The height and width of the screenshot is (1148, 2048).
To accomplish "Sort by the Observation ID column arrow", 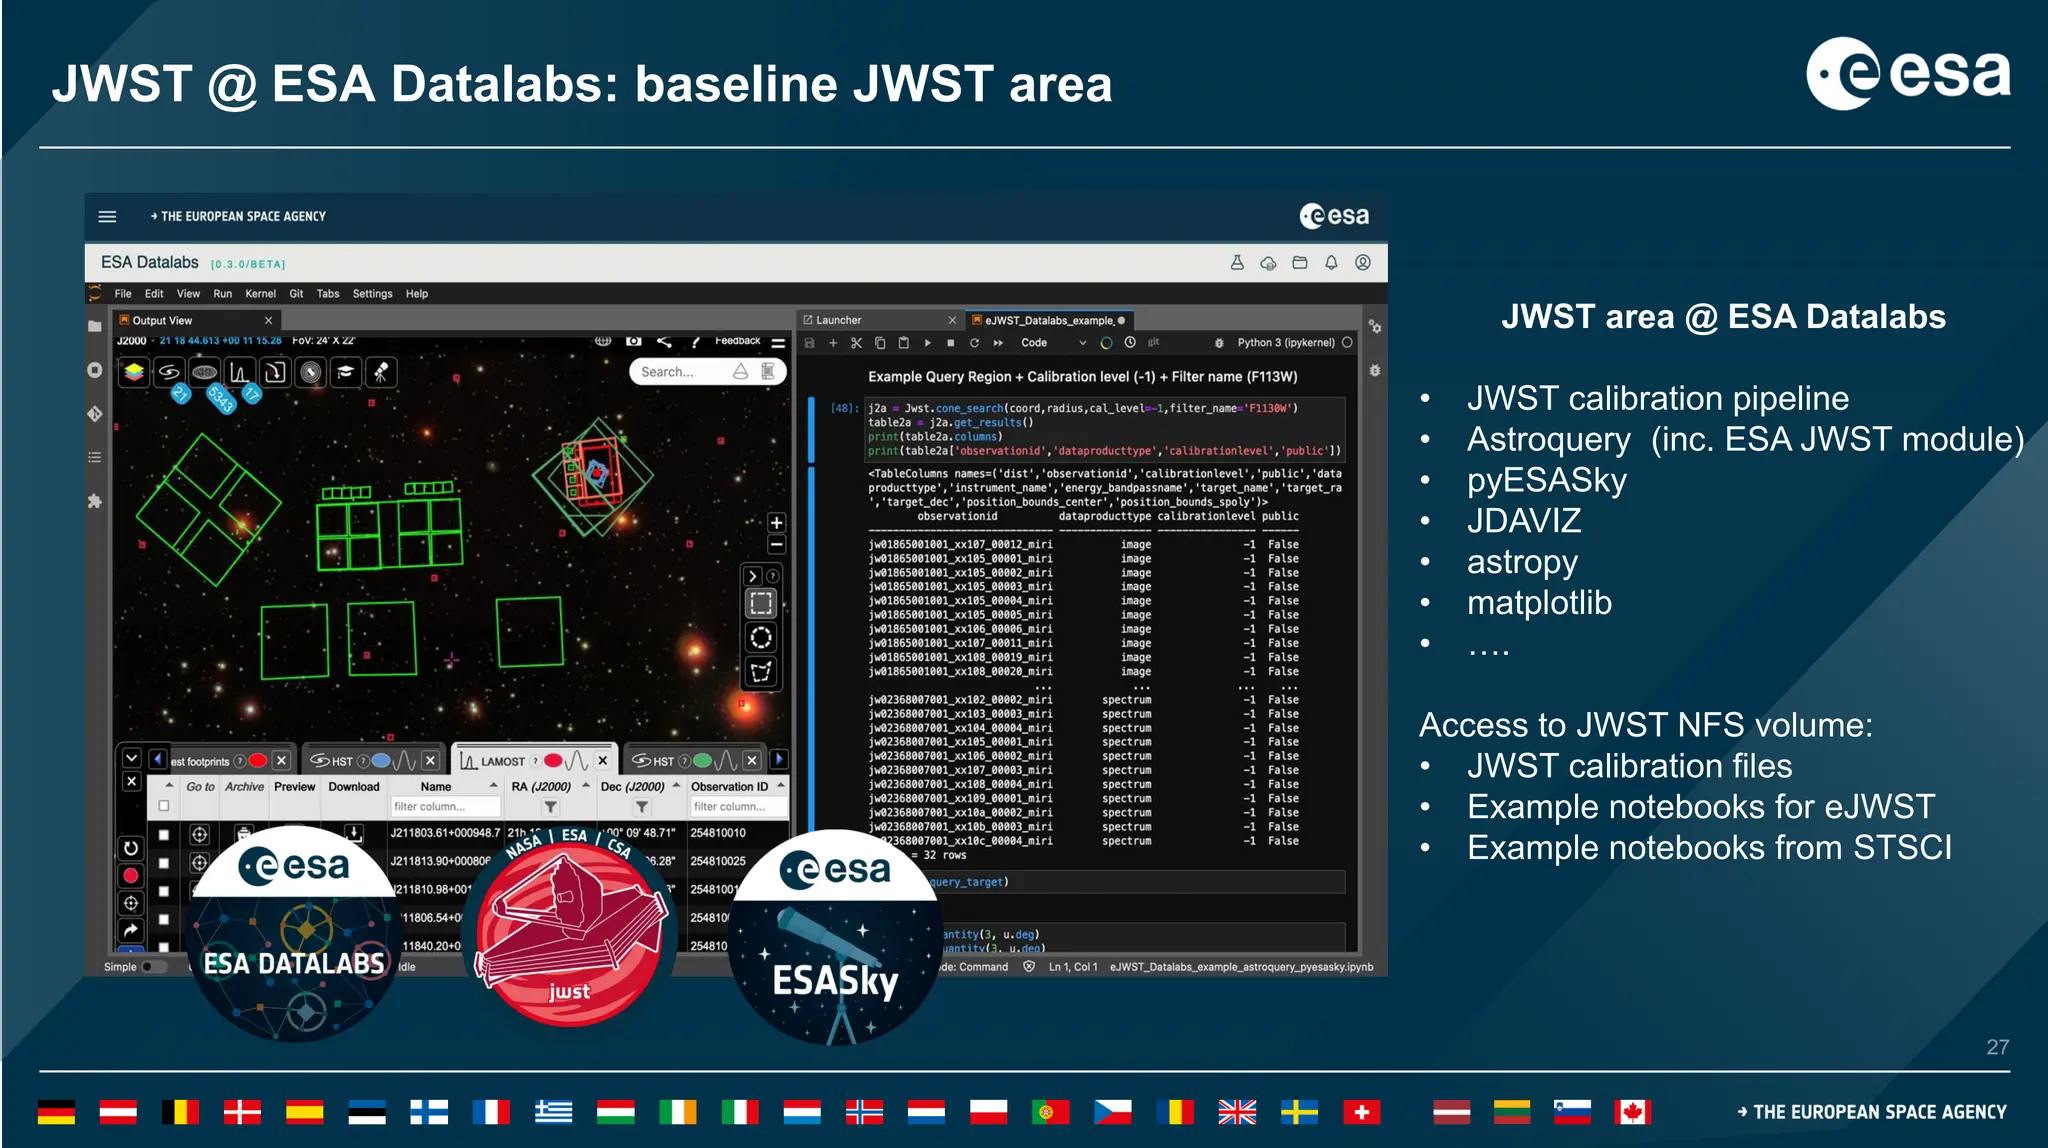I will click(x=781, y=786).
